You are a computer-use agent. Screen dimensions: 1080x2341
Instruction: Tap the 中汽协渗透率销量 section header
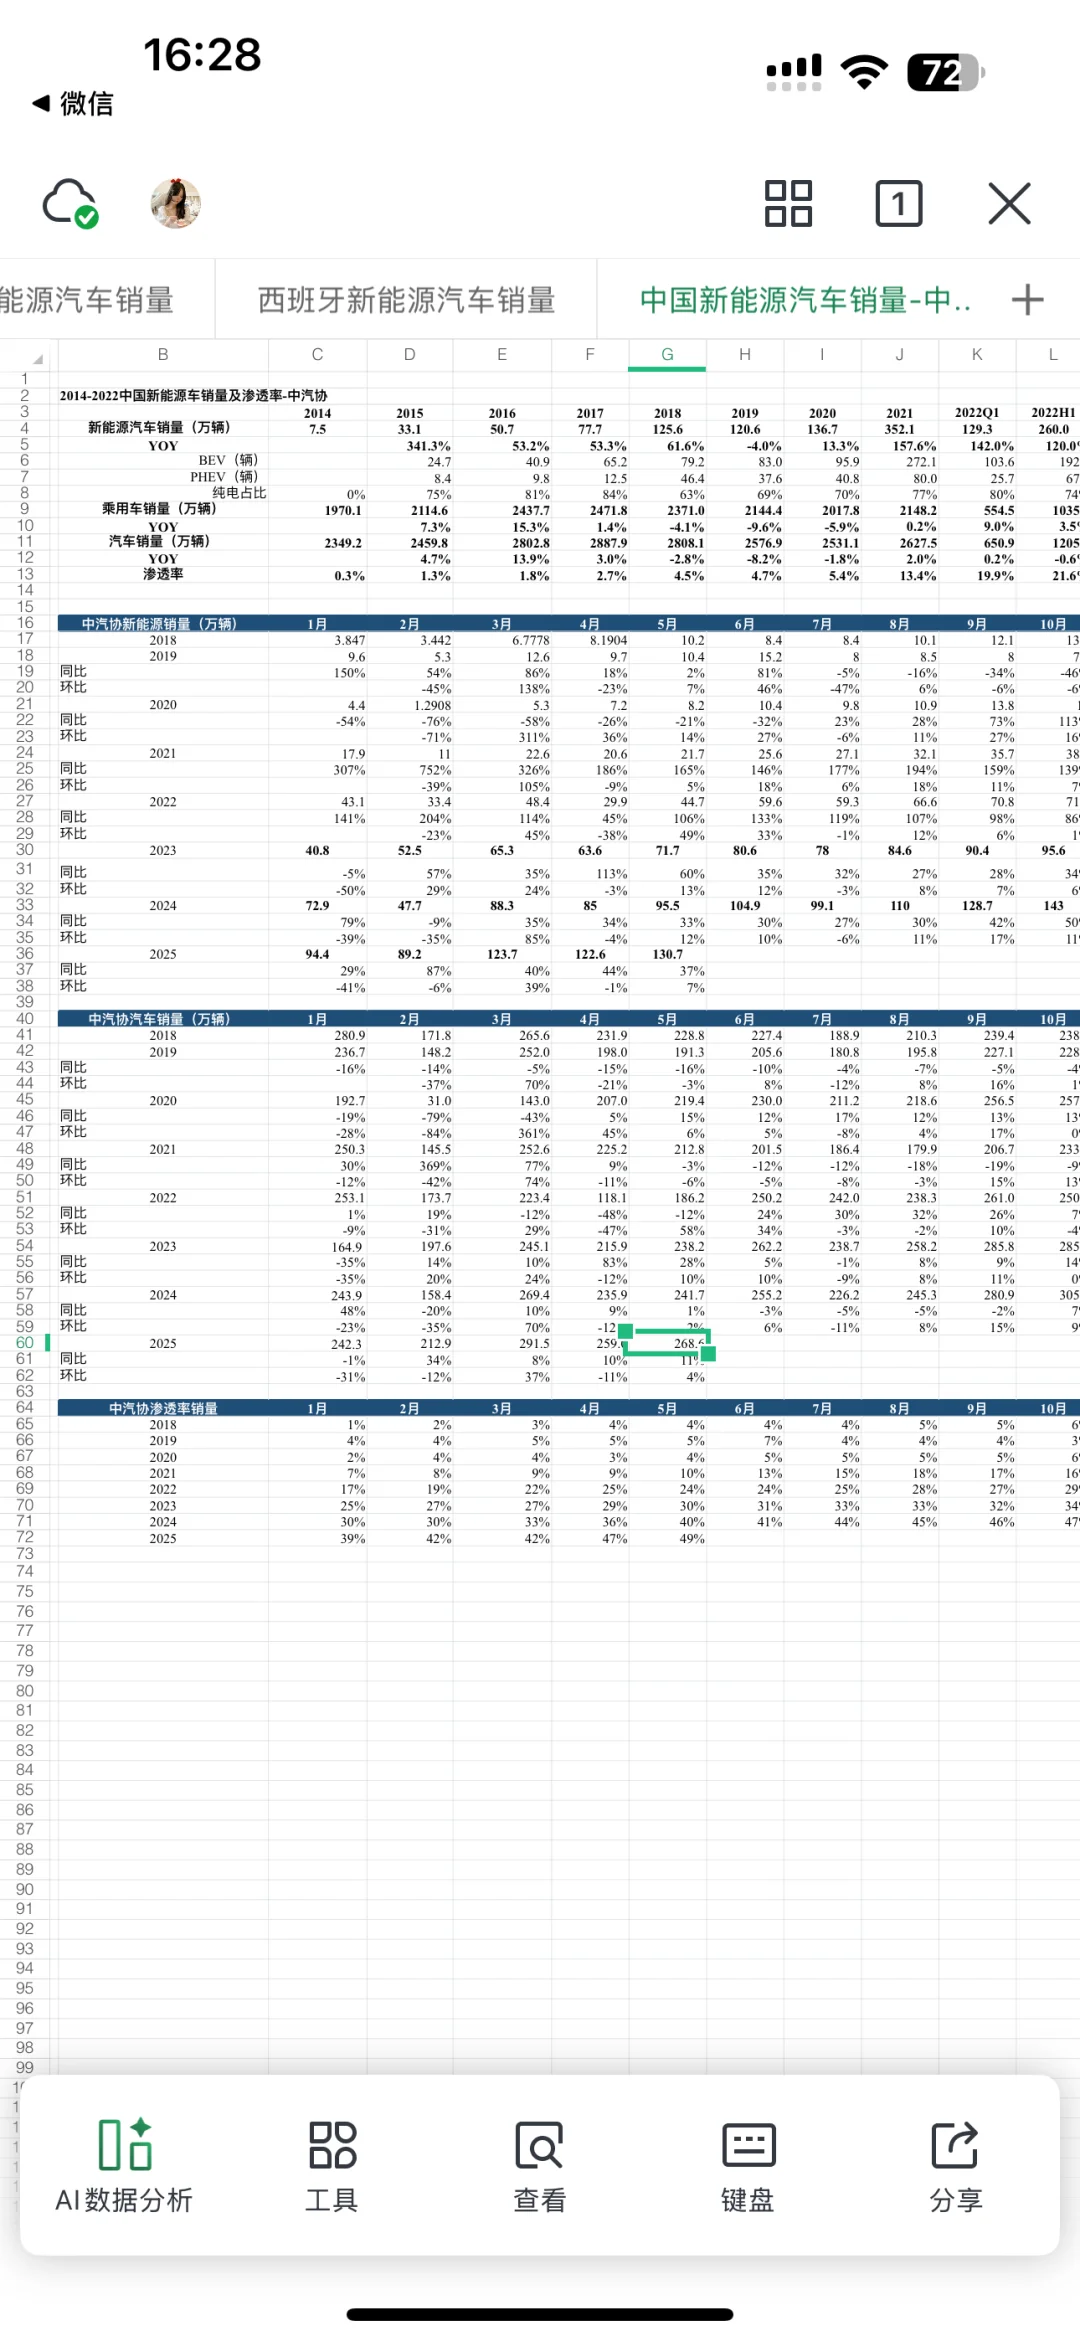(163, 1408)
